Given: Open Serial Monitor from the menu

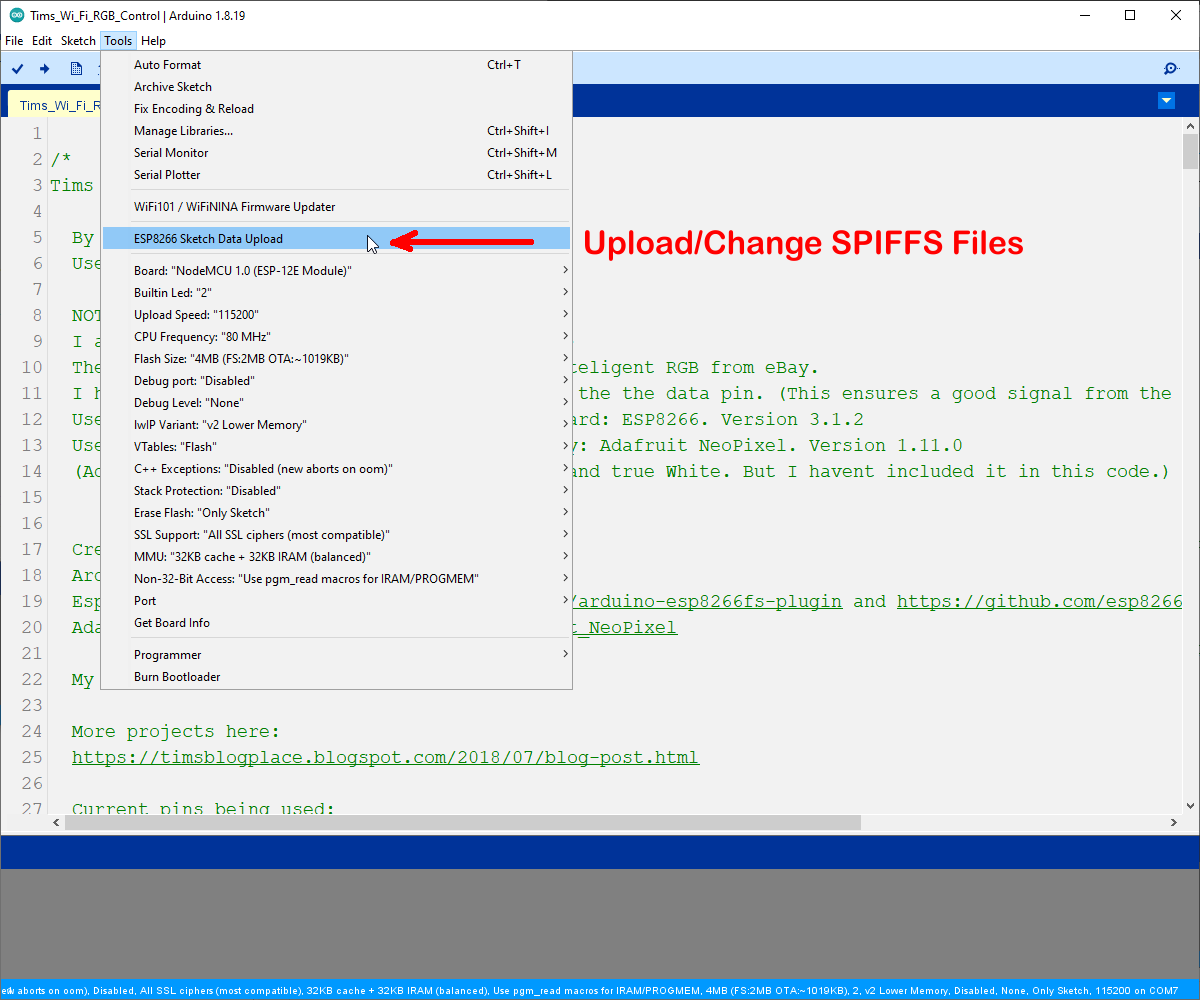Looking at the screenshot, I should pos(336,153).
